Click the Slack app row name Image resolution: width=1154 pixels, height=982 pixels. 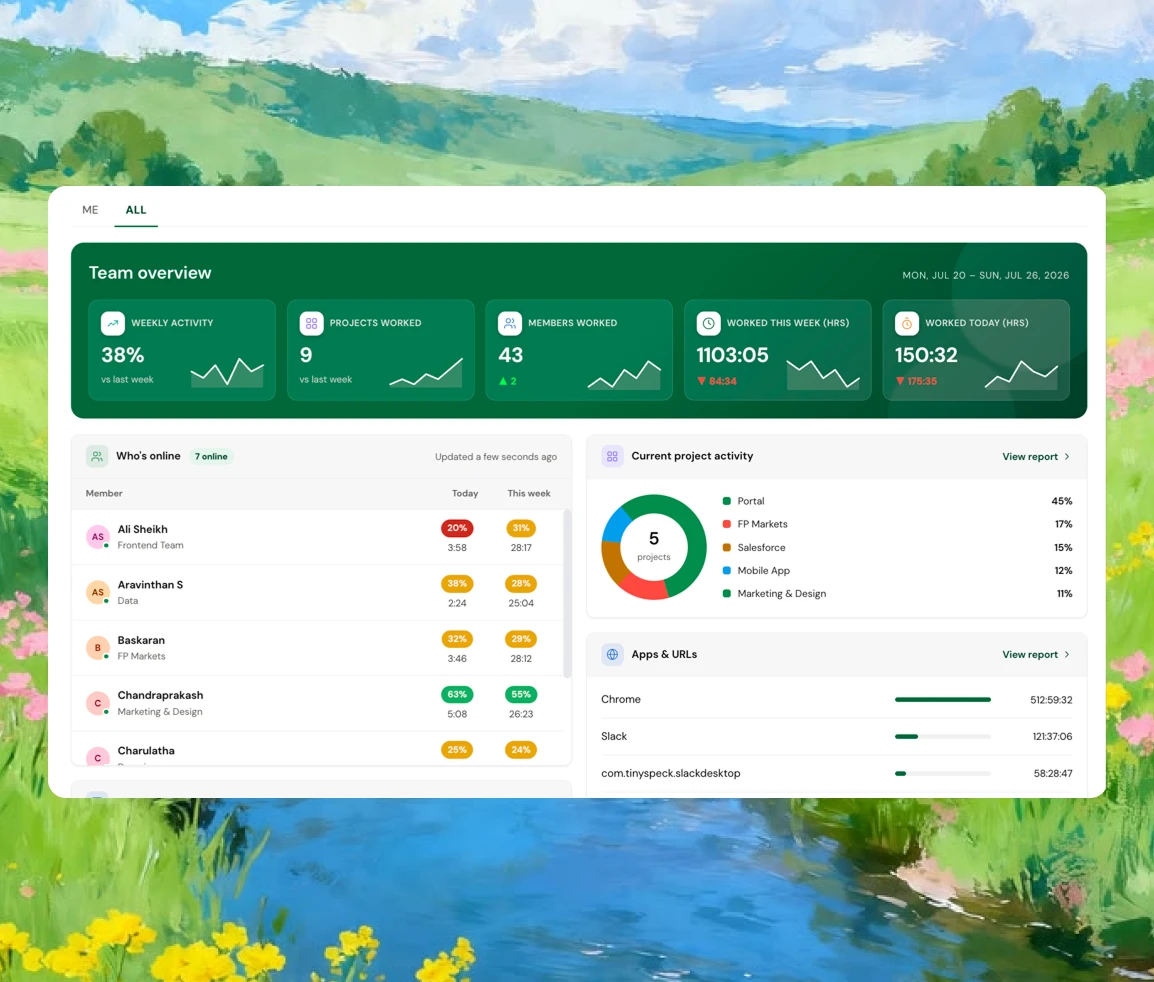(614, 736)
